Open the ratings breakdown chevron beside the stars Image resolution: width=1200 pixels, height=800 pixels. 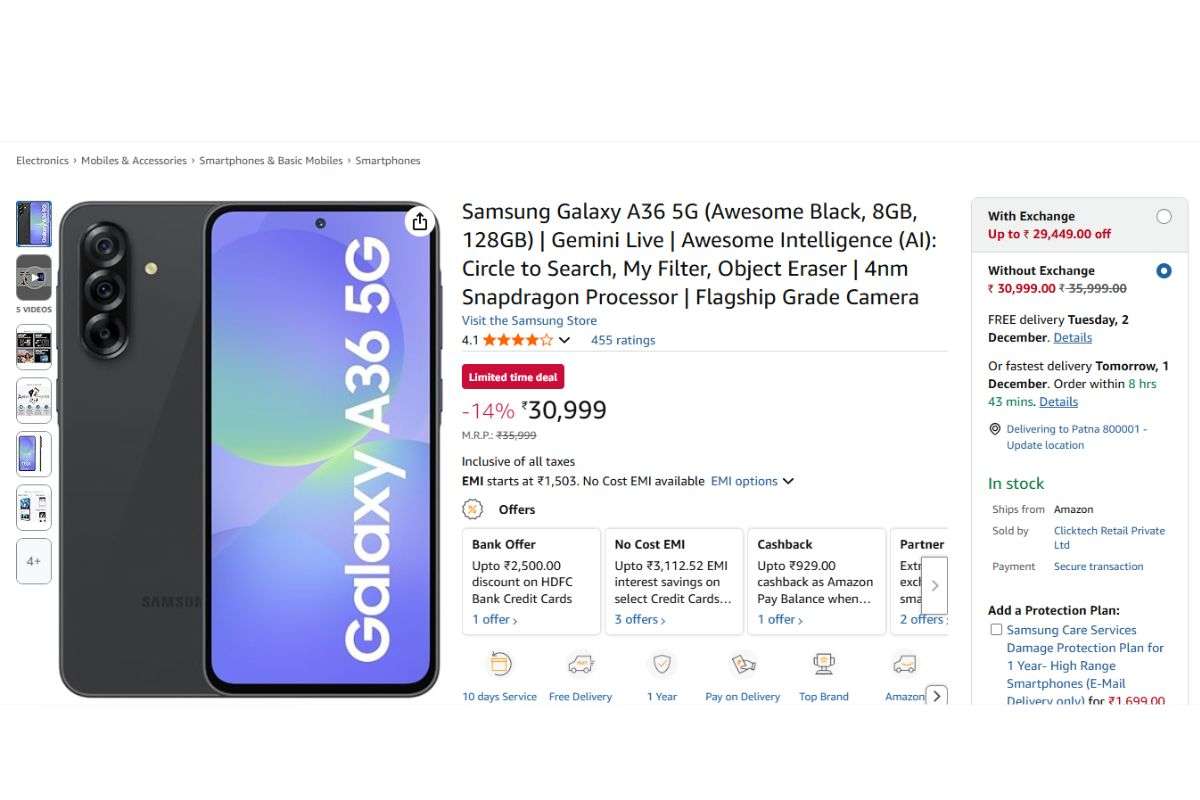(565, 340)
